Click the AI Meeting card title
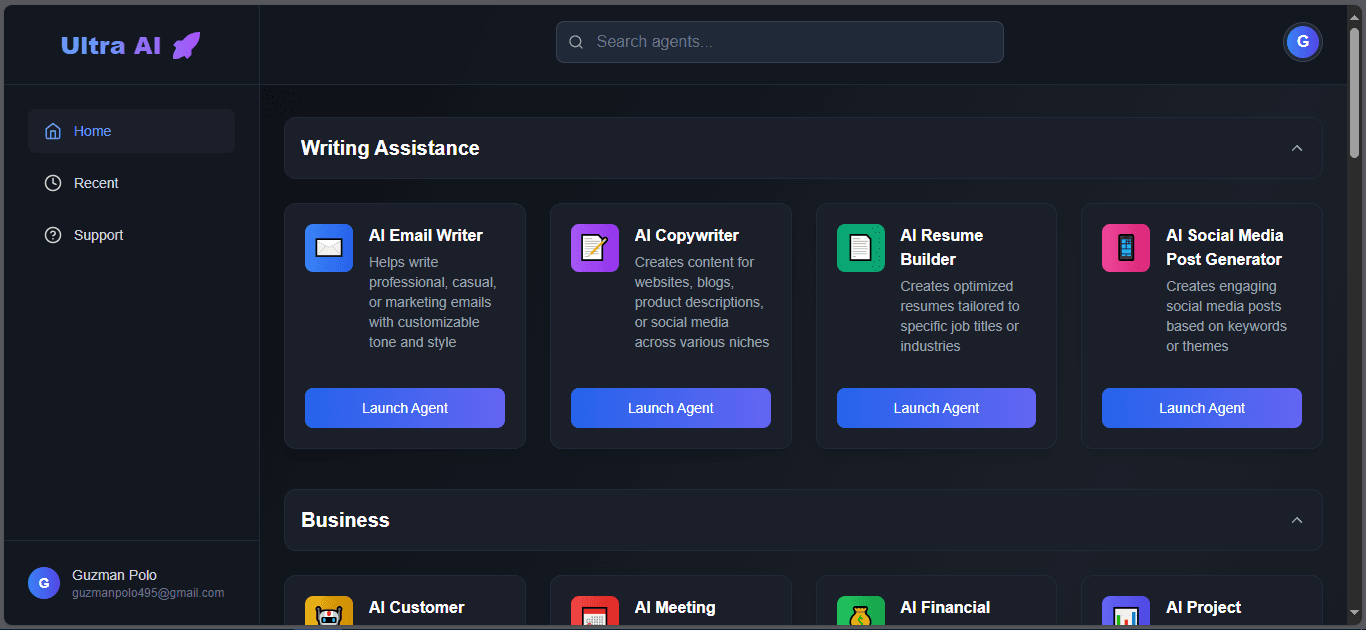Viewport: 1366px width, 630px height. [x=675, y=607]
